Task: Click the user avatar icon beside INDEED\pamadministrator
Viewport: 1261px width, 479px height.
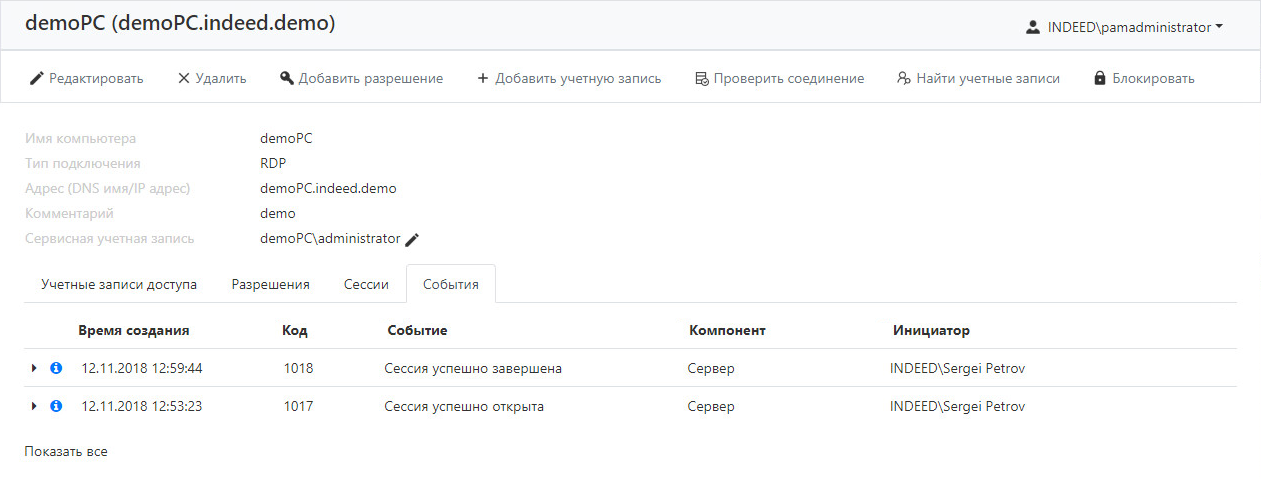Action: (1033, 28)
